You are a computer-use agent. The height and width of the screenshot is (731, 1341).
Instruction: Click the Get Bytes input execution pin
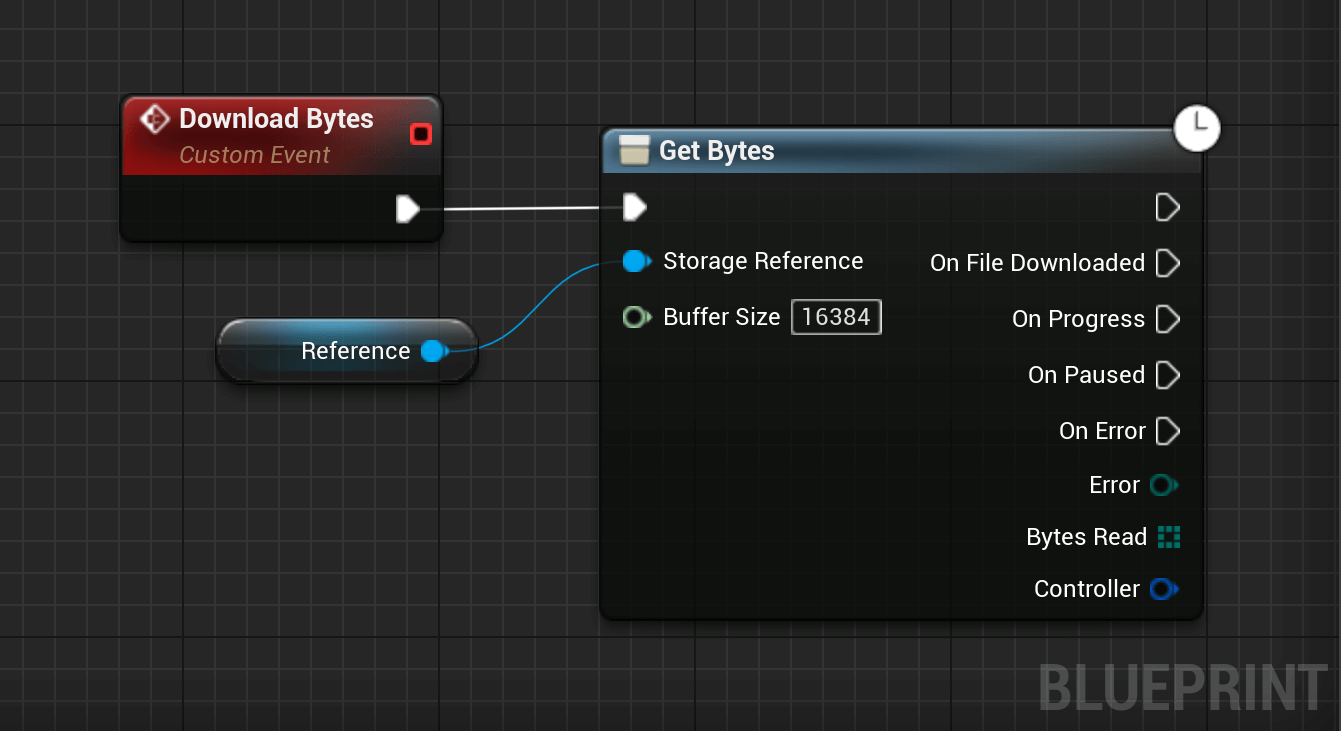634,207
